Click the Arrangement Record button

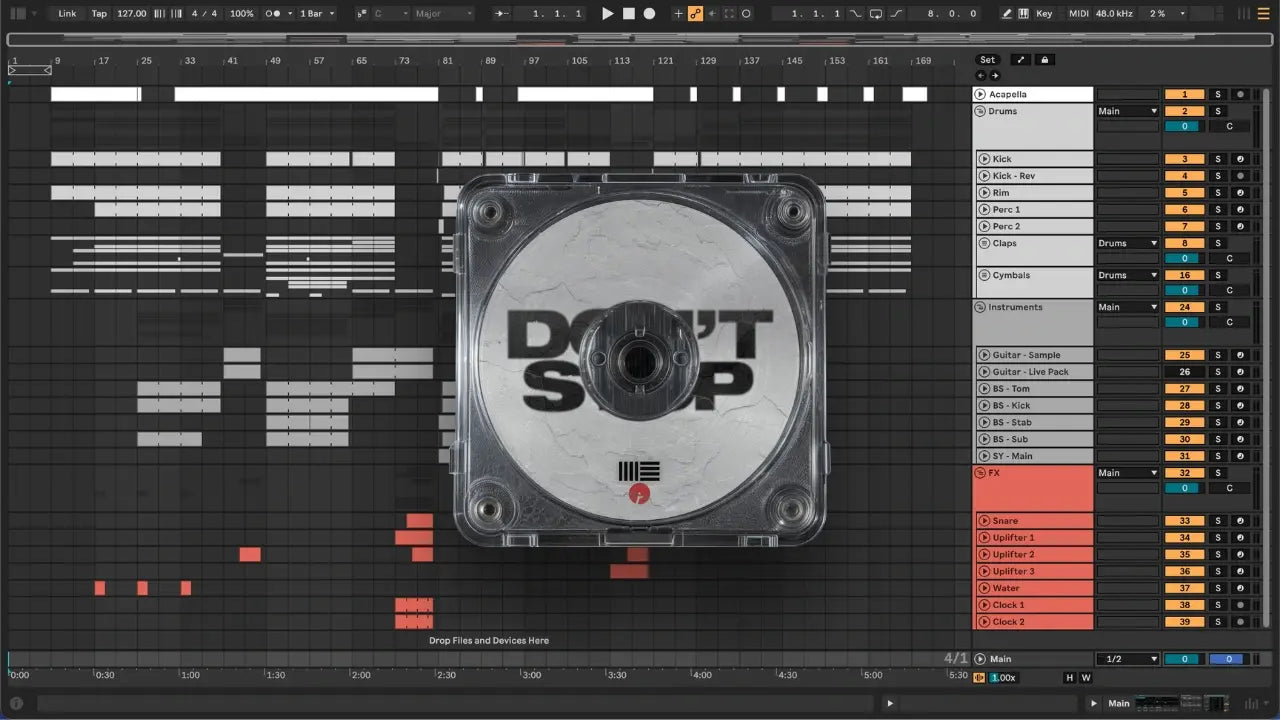tap(649, 14)
